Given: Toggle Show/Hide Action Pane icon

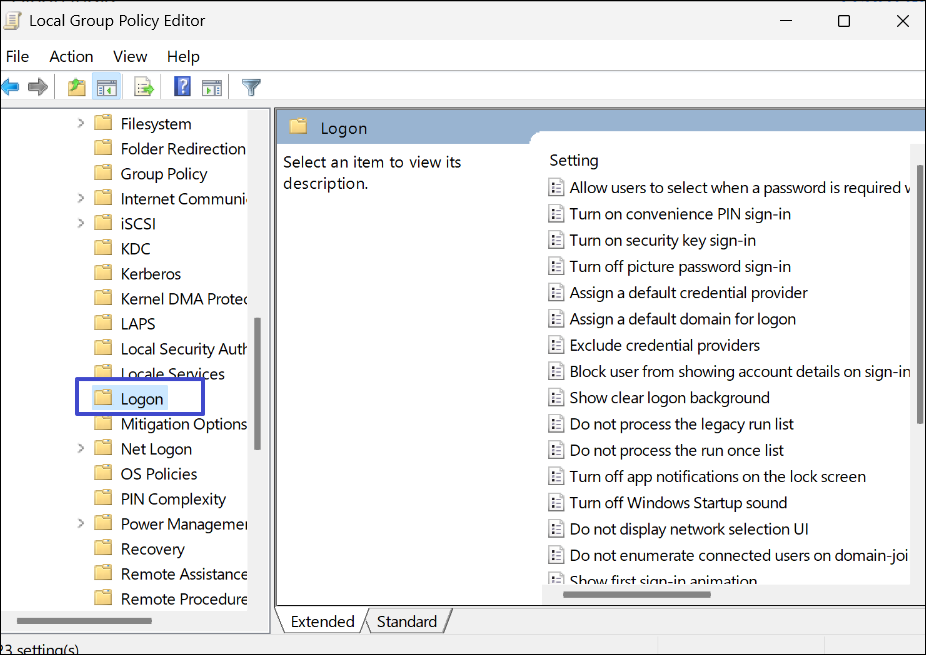Looking at the screenshot, I should pyautogui.click(x=211, y=88).
